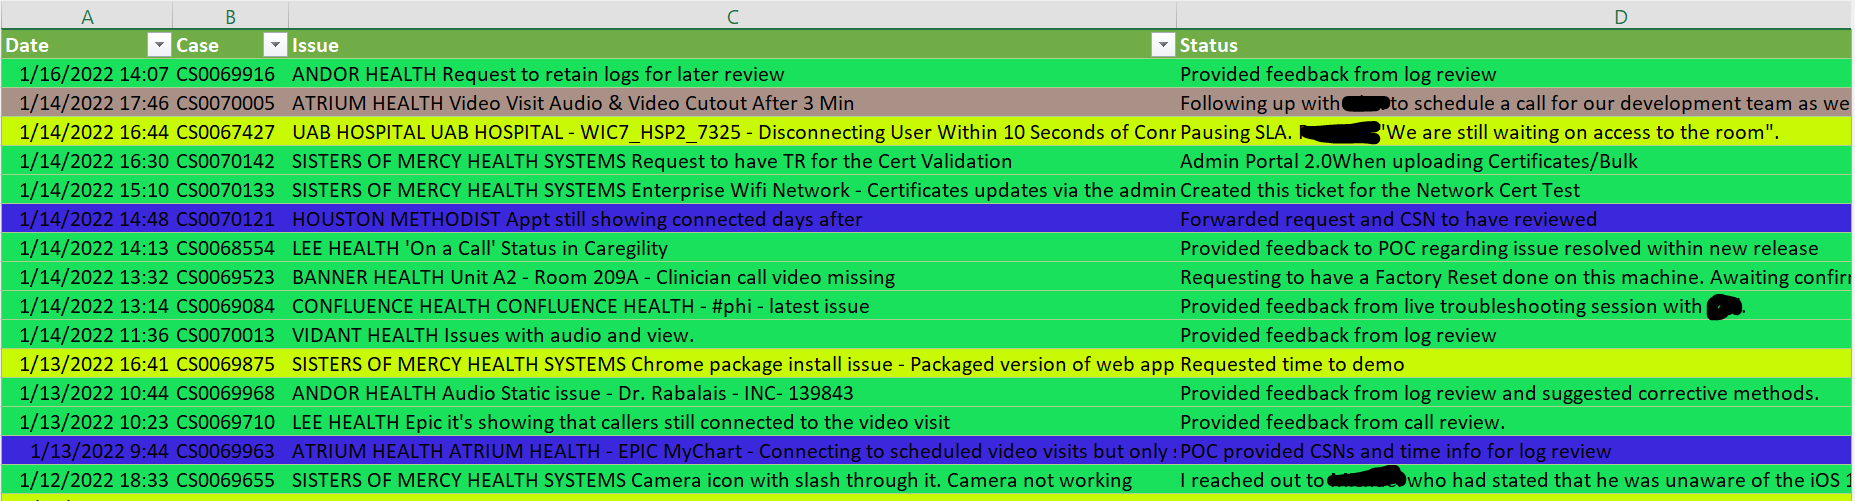Click status 'Admin Portal 2.0When uploading Certificates/Bulk'
This screenshot has height=501, width=1855.
point(1514,161)
